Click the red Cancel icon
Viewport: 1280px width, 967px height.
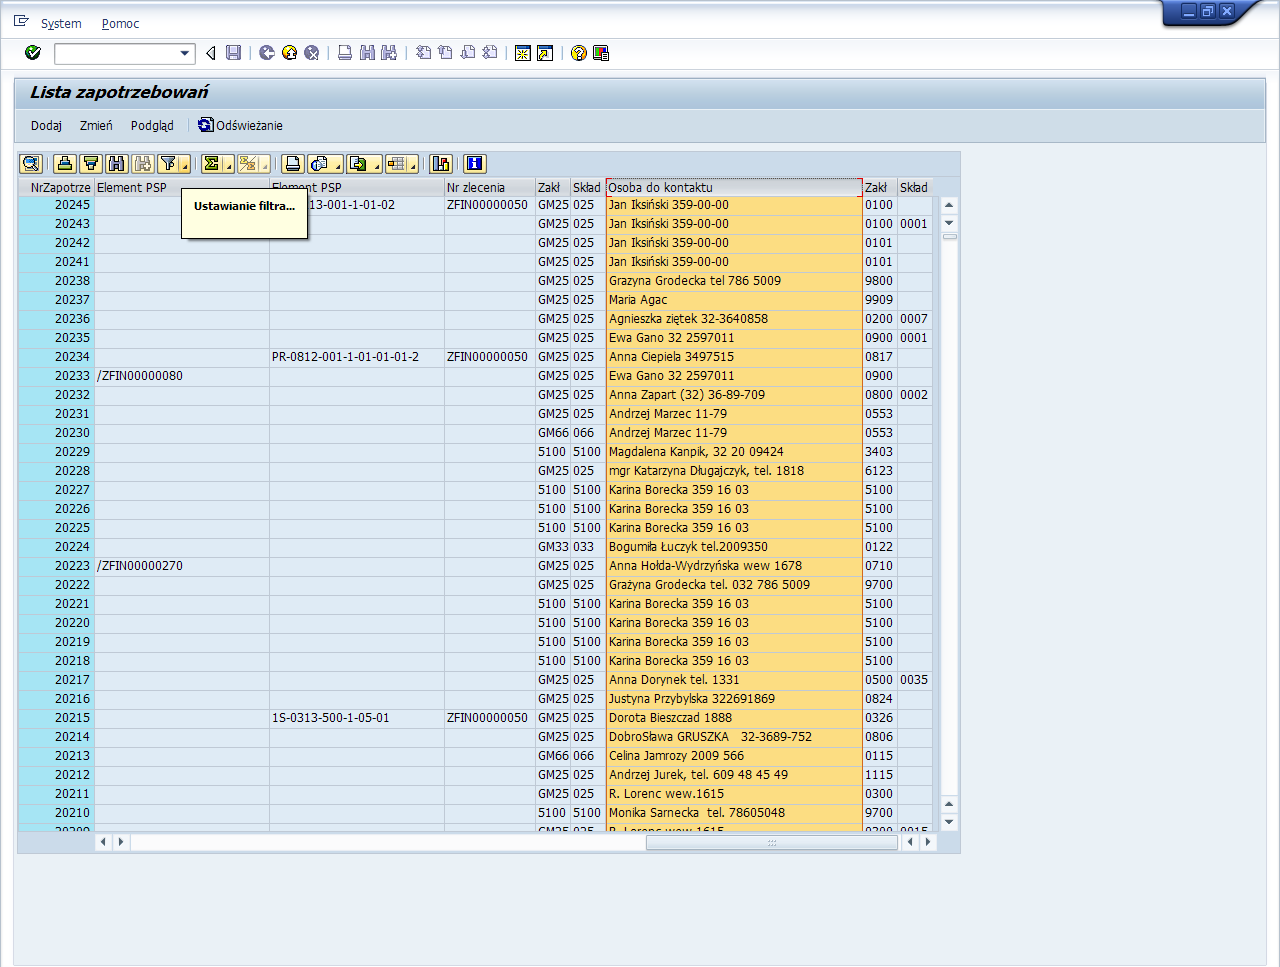312,53
